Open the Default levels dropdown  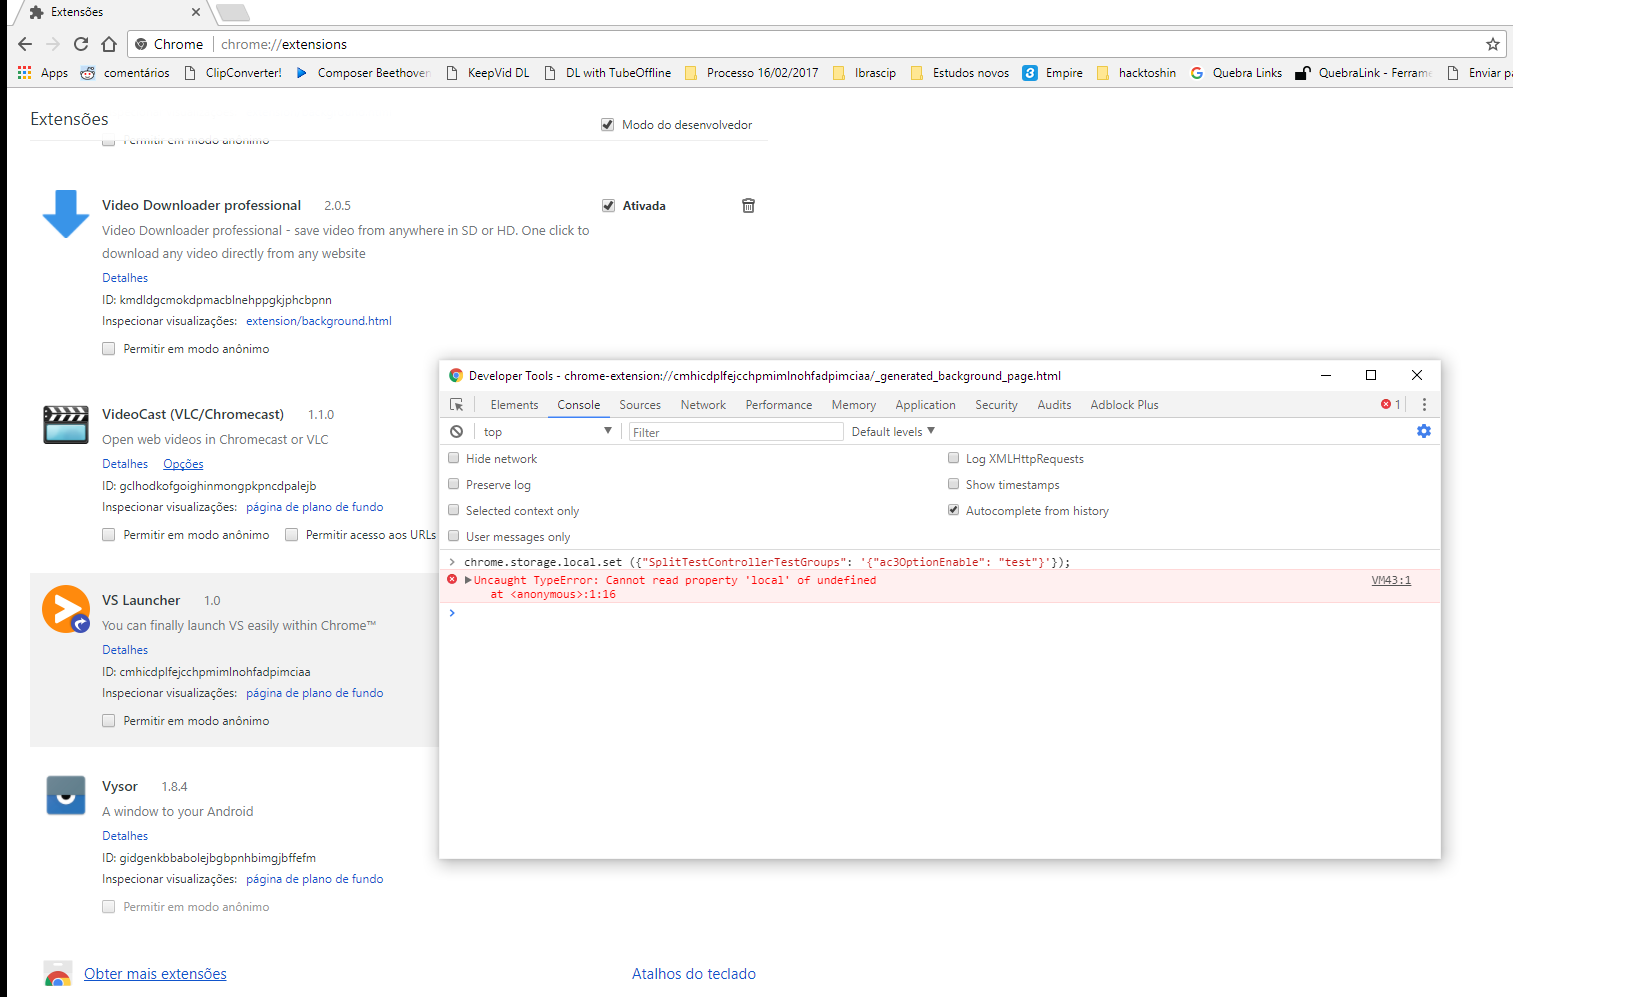point(893,431)
